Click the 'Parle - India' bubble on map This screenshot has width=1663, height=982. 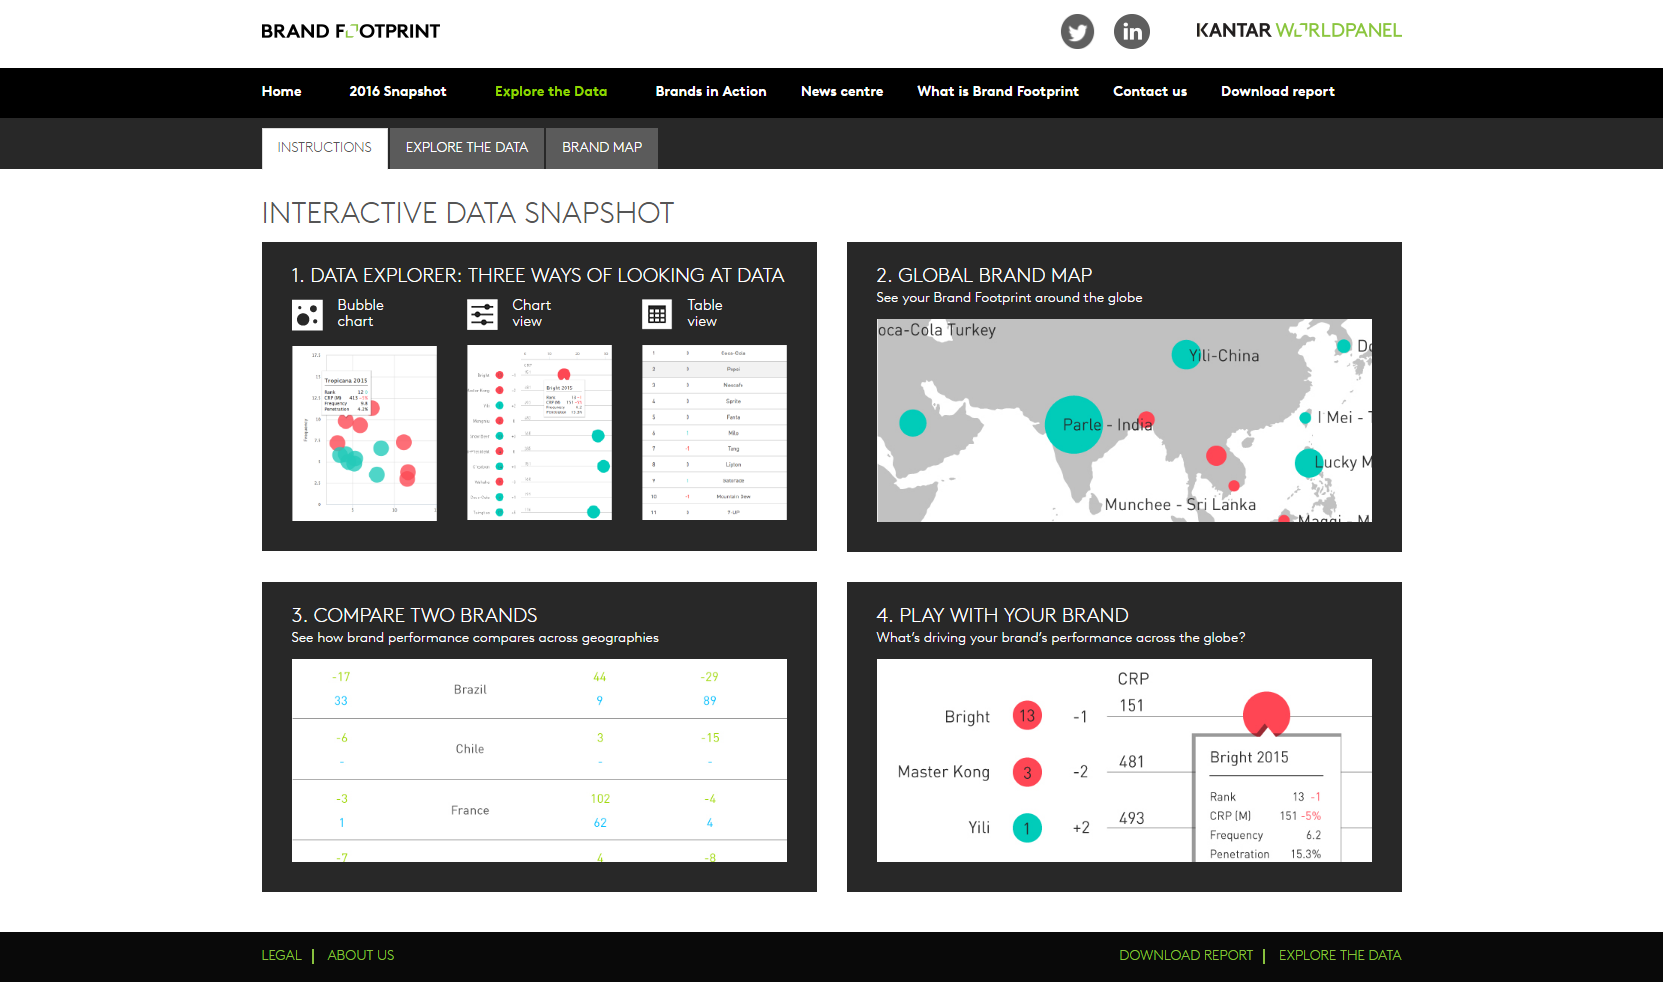(1074, 425)
